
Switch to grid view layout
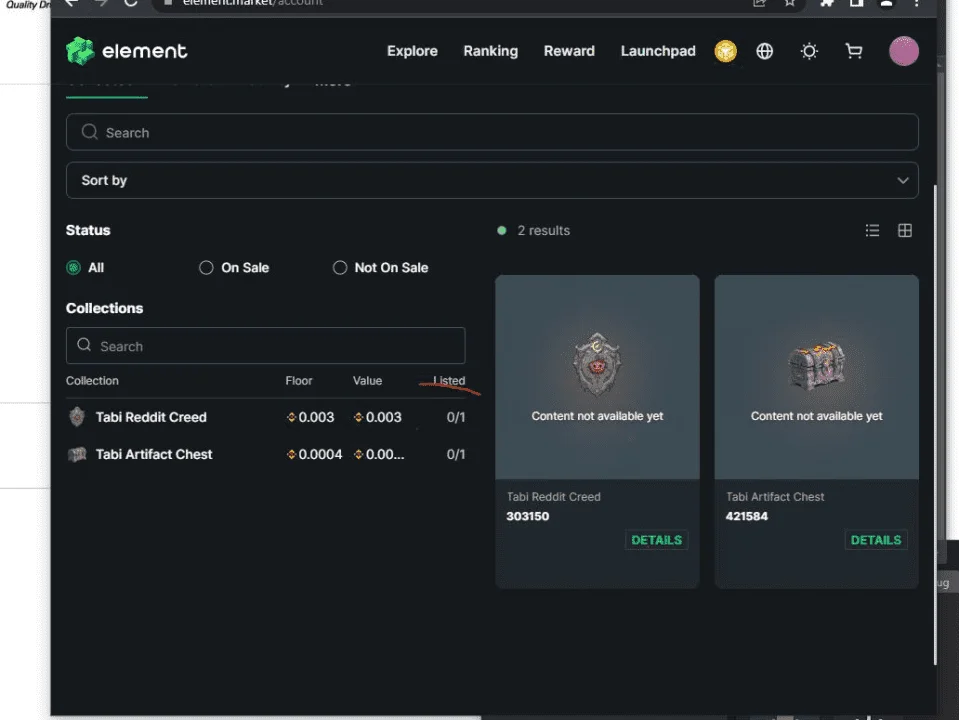pyautogui.click(x=905, y=230)
